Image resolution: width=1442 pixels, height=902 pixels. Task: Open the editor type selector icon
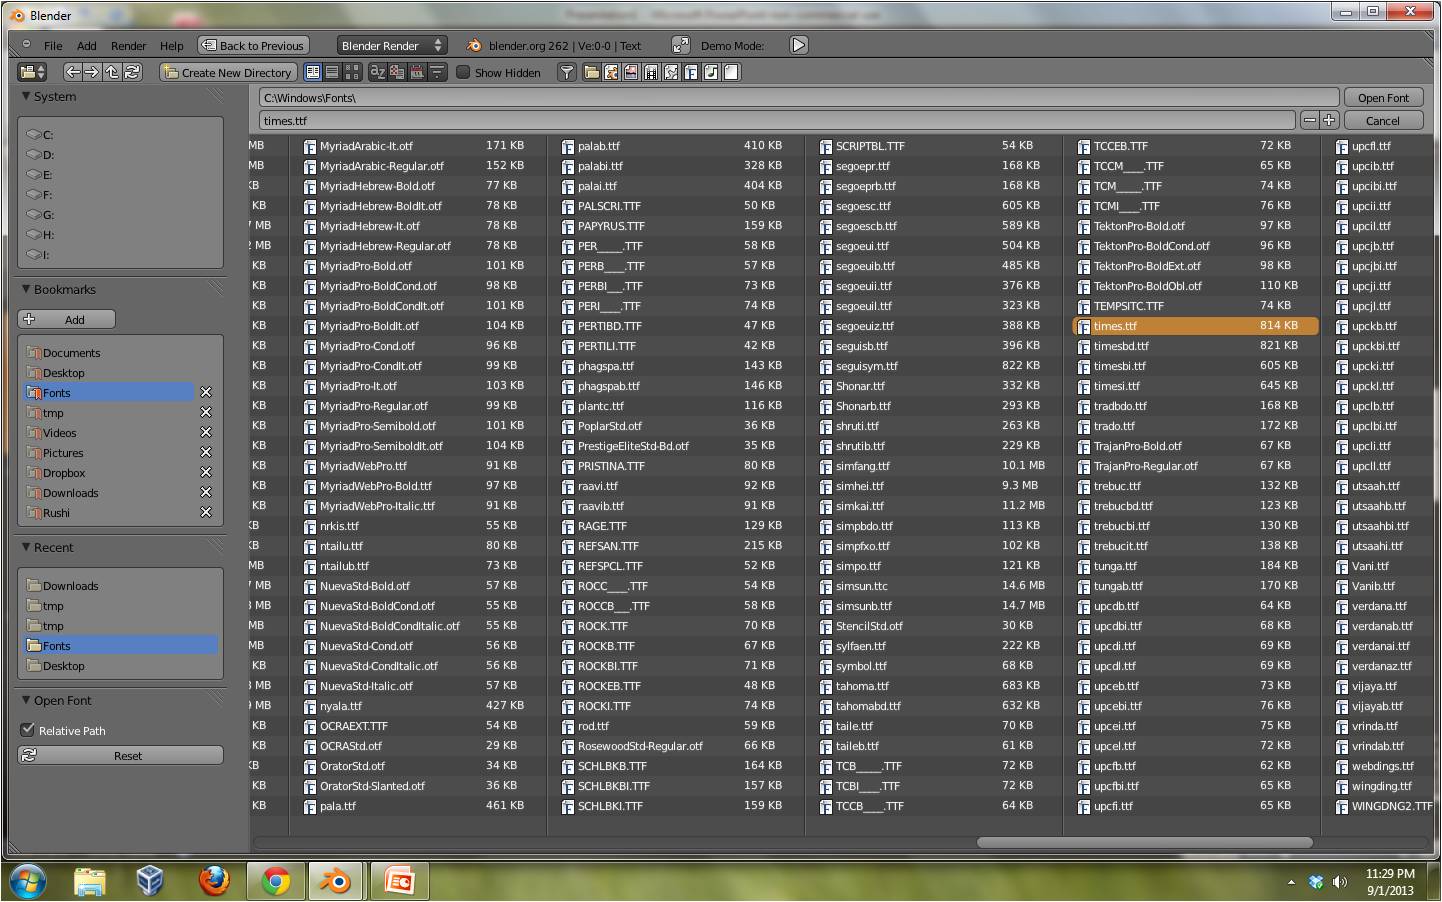click(32, 72)
